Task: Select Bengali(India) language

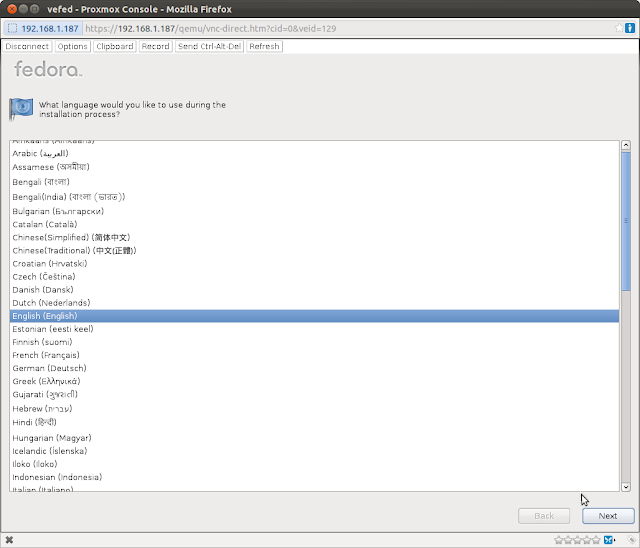Action: click(314, 197)
